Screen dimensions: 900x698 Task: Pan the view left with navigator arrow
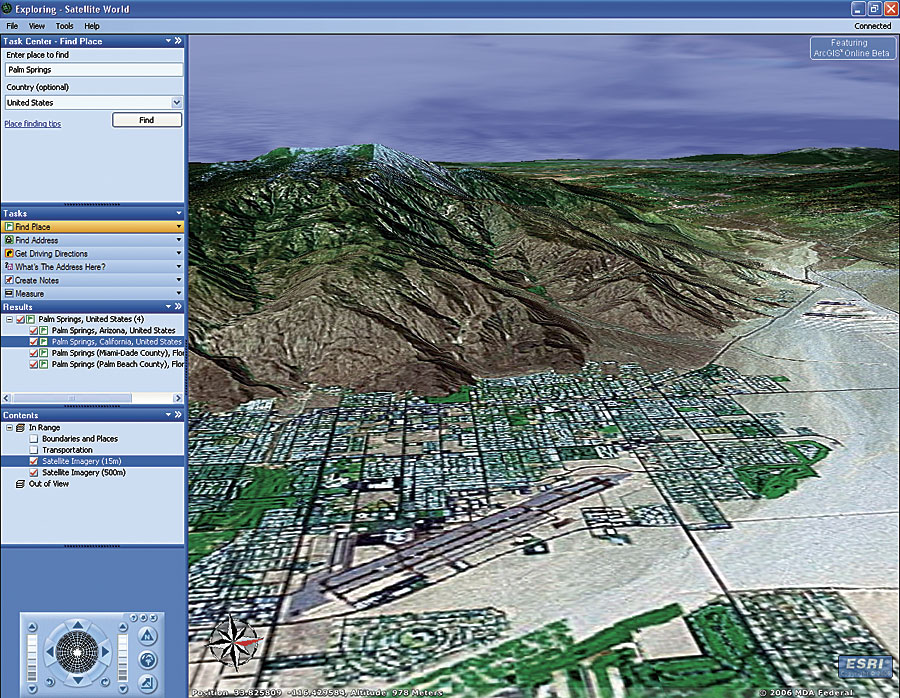49,652
